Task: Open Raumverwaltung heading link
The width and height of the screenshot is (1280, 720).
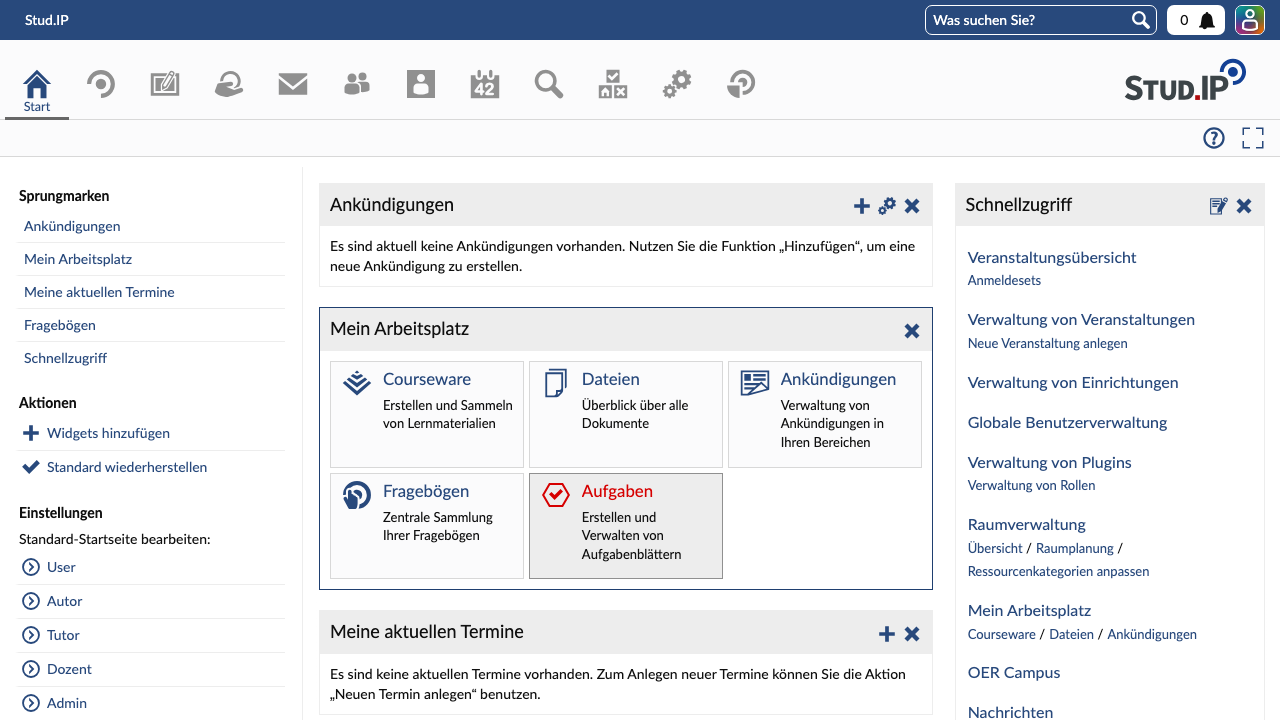Action: point(1027,524)
